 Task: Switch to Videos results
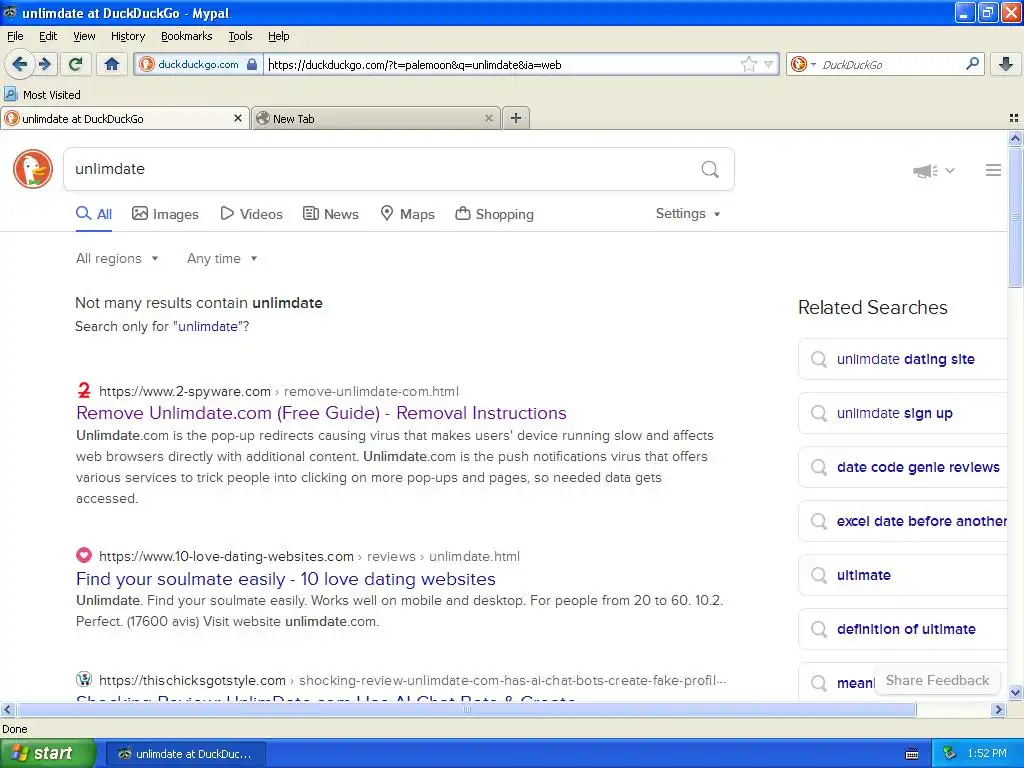[251, 214]
